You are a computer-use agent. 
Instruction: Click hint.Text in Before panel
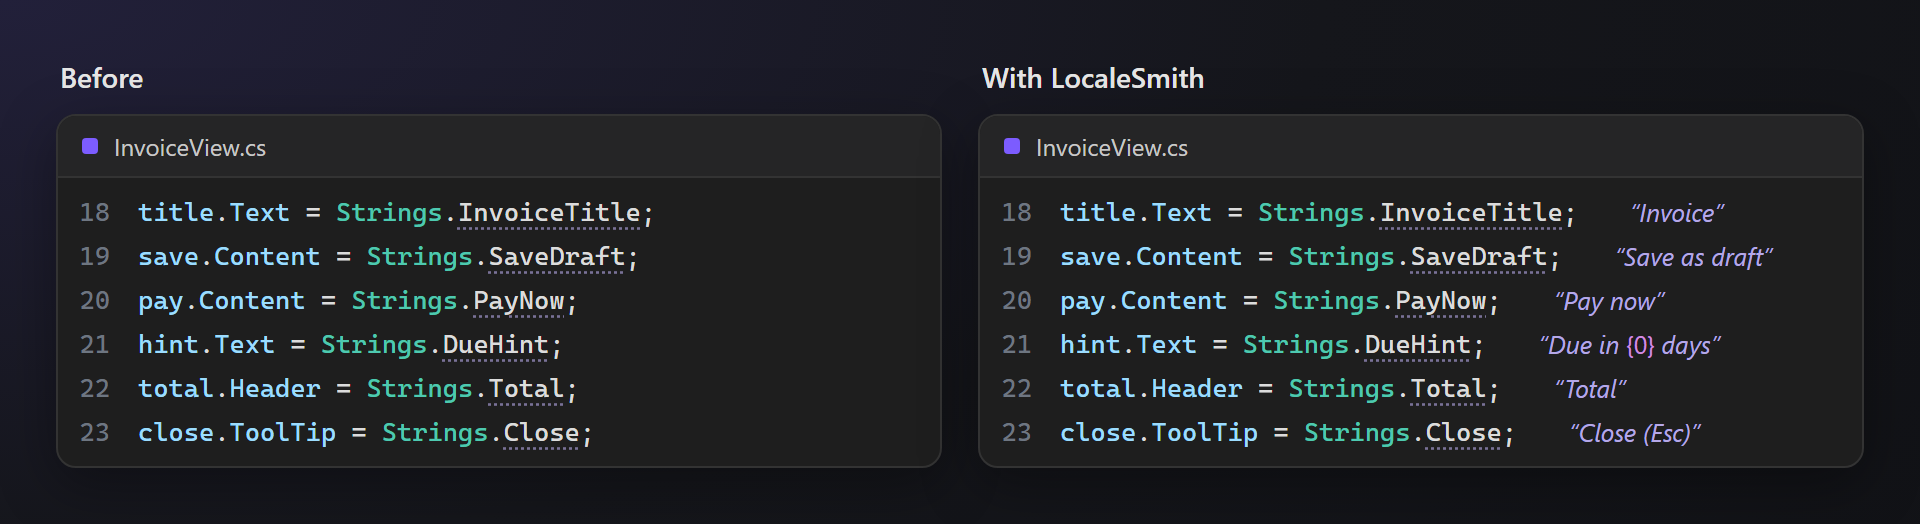(206, 345)
